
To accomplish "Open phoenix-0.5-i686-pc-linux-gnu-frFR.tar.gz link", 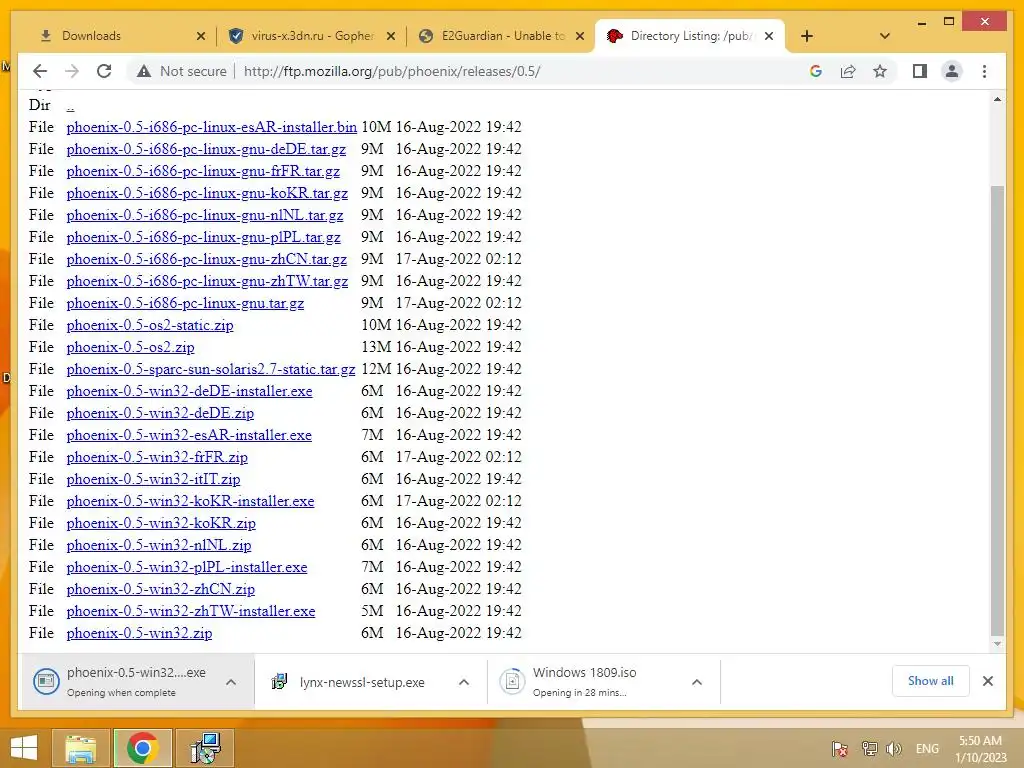I will (203, 171).
